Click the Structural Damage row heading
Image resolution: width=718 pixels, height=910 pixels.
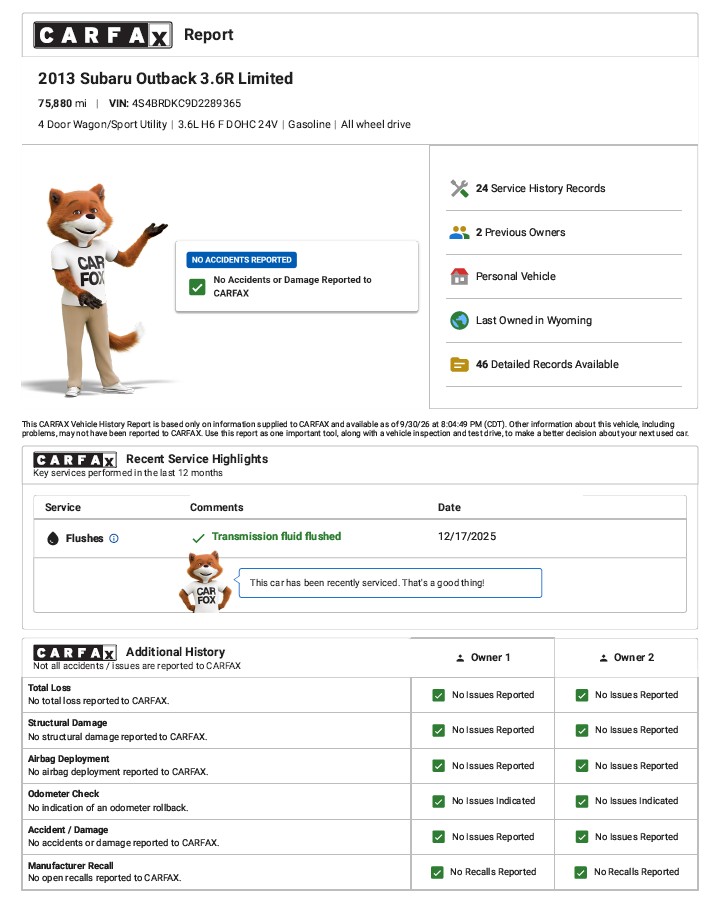67,724
